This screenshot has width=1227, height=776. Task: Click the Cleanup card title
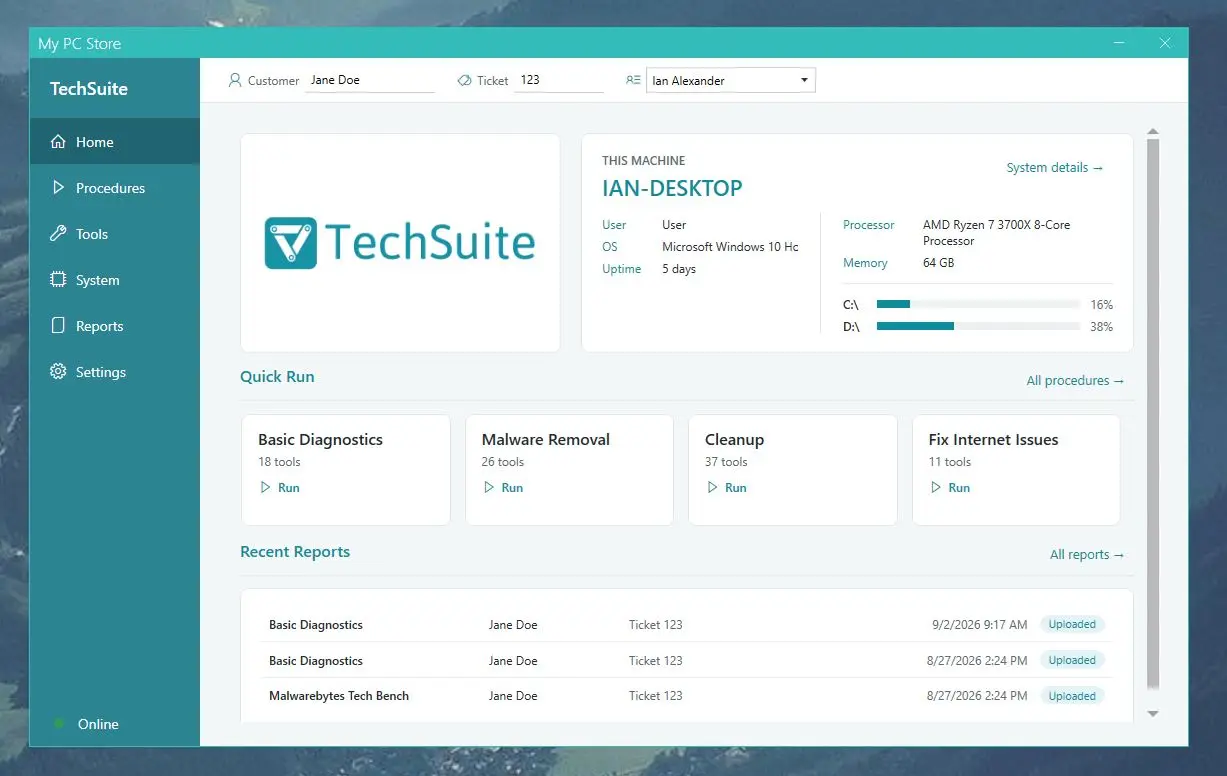click(734, 439)
